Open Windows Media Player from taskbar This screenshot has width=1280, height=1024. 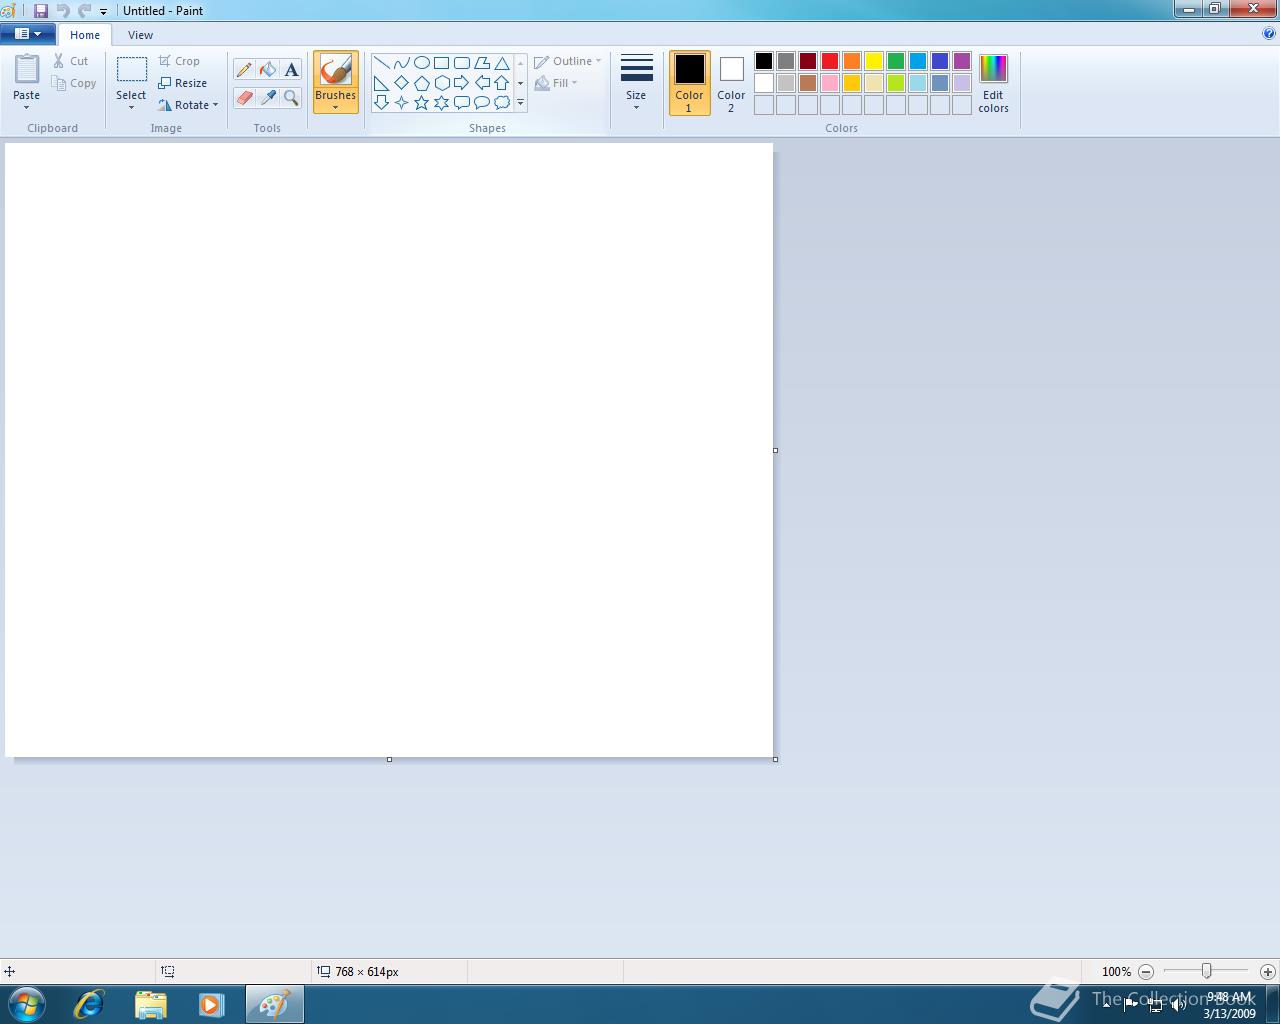[211, 1004]
